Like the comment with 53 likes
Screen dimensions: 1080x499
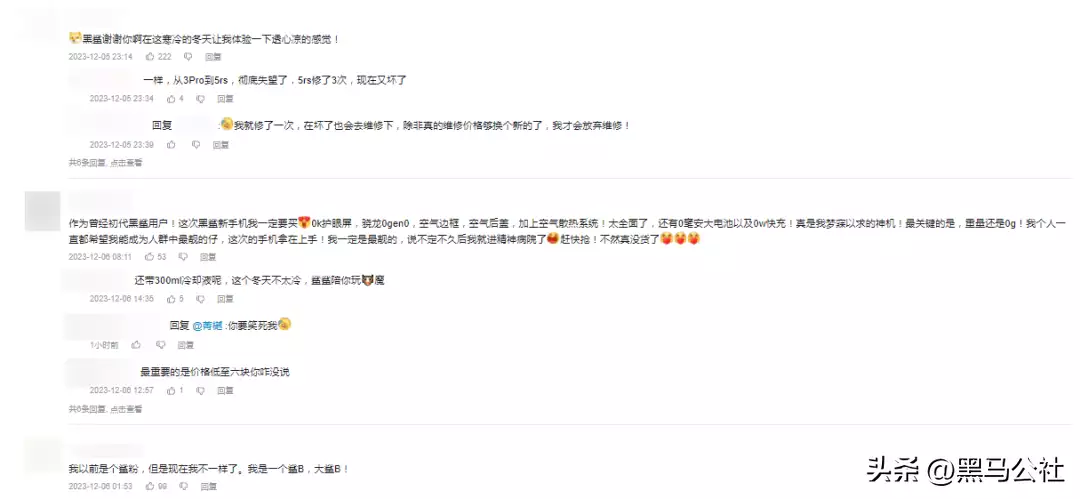click(x=149, y=257)
